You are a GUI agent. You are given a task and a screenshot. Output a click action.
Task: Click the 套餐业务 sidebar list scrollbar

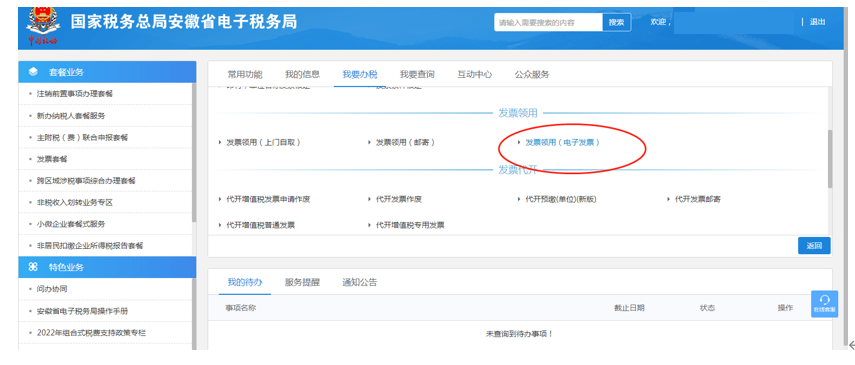pyautogui.click(x=194, y=153)
